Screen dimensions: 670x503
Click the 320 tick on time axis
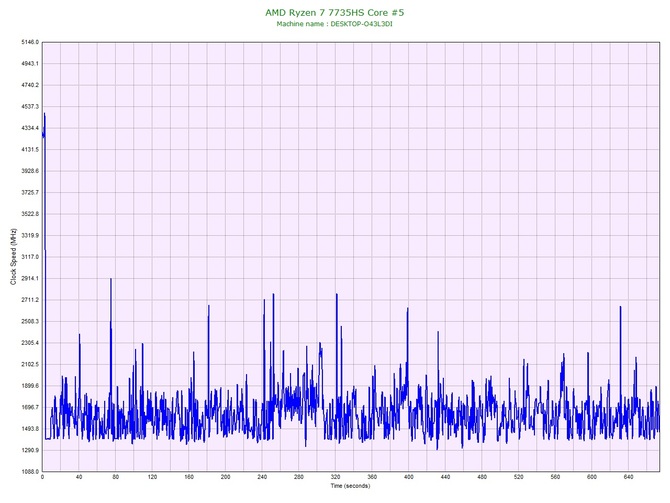coord(335,477)
